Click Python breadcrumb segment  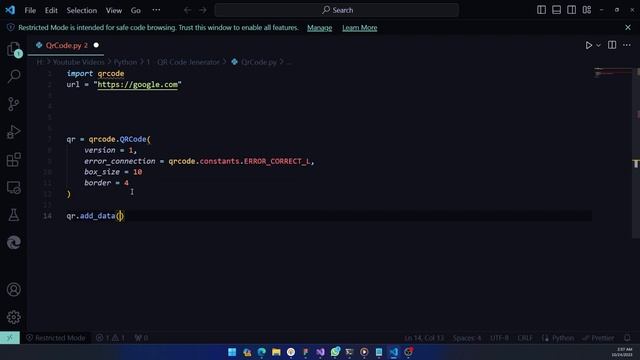pos(125,62)
